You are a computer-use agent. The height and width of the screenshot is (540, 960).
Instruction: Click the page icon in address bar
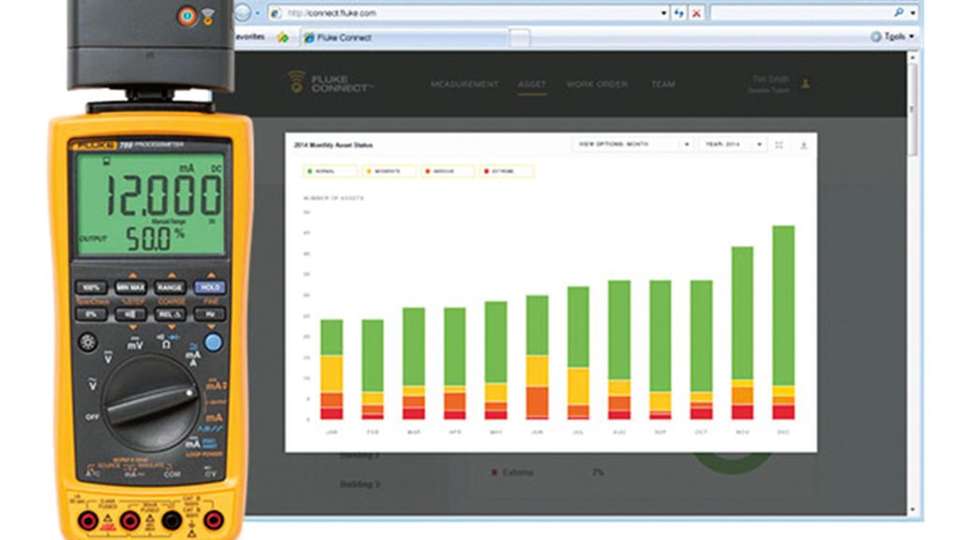[x=276, y=13]
